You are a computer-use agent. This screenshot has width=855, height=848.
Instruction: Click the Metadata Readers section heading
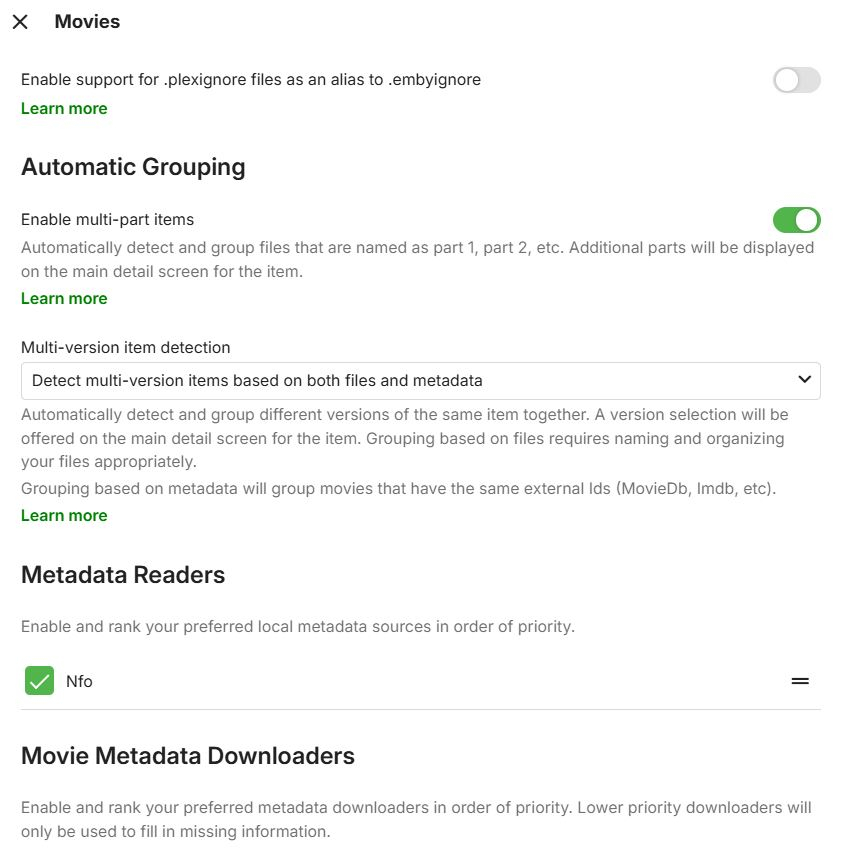pos(123,575)
